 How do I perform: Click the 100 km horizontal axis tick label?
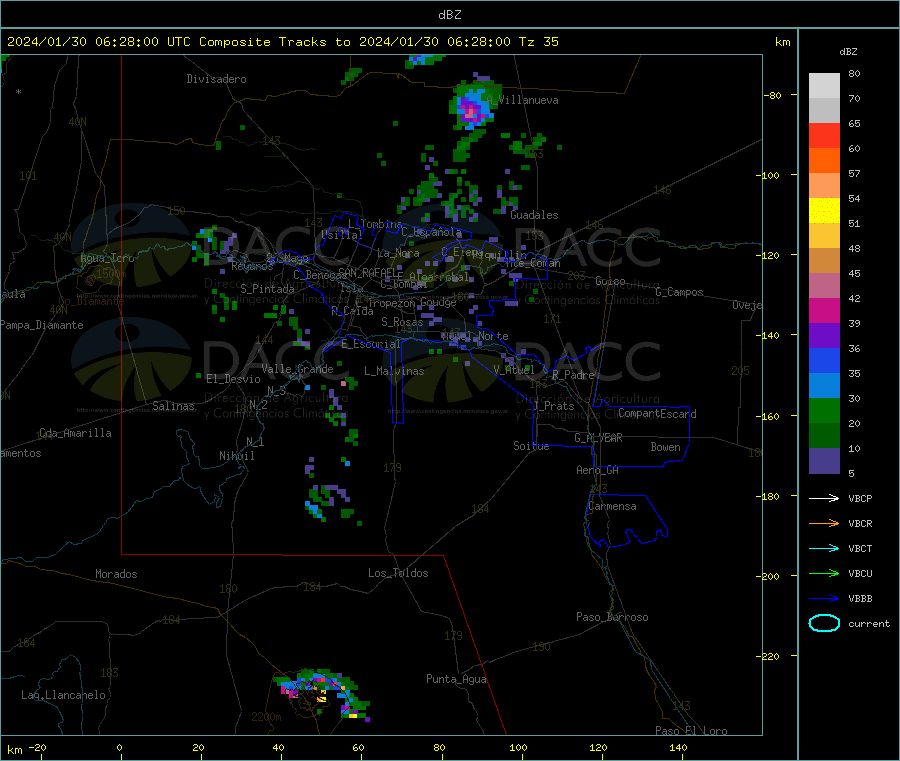518,747
